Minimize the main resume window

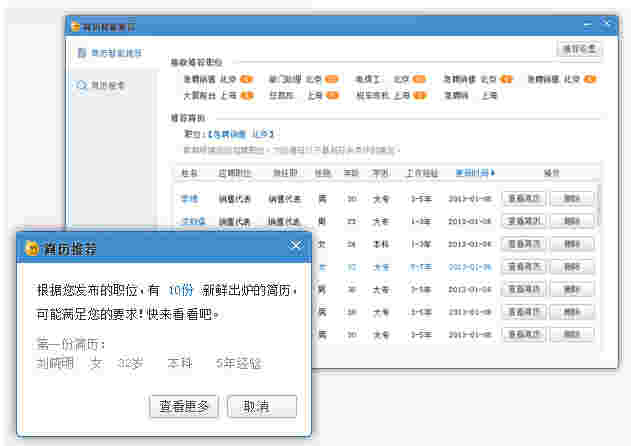(x=586, y=25)
